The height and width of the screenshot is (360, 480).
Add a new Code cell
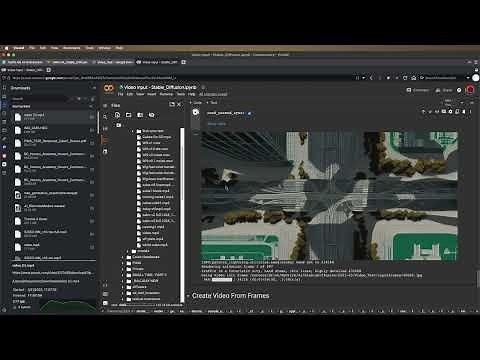coord(196,103)
